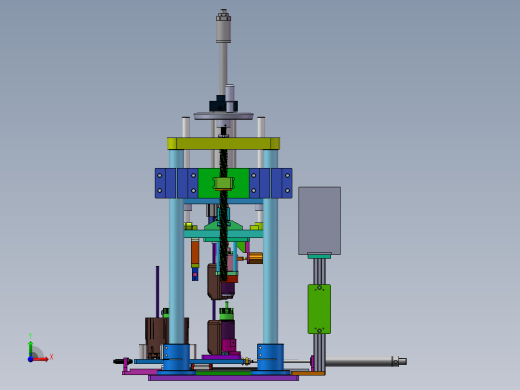Pick the small orange cylinder under the cyan plate
Screen dimensions: 520x390
click(x=195, y=254)
